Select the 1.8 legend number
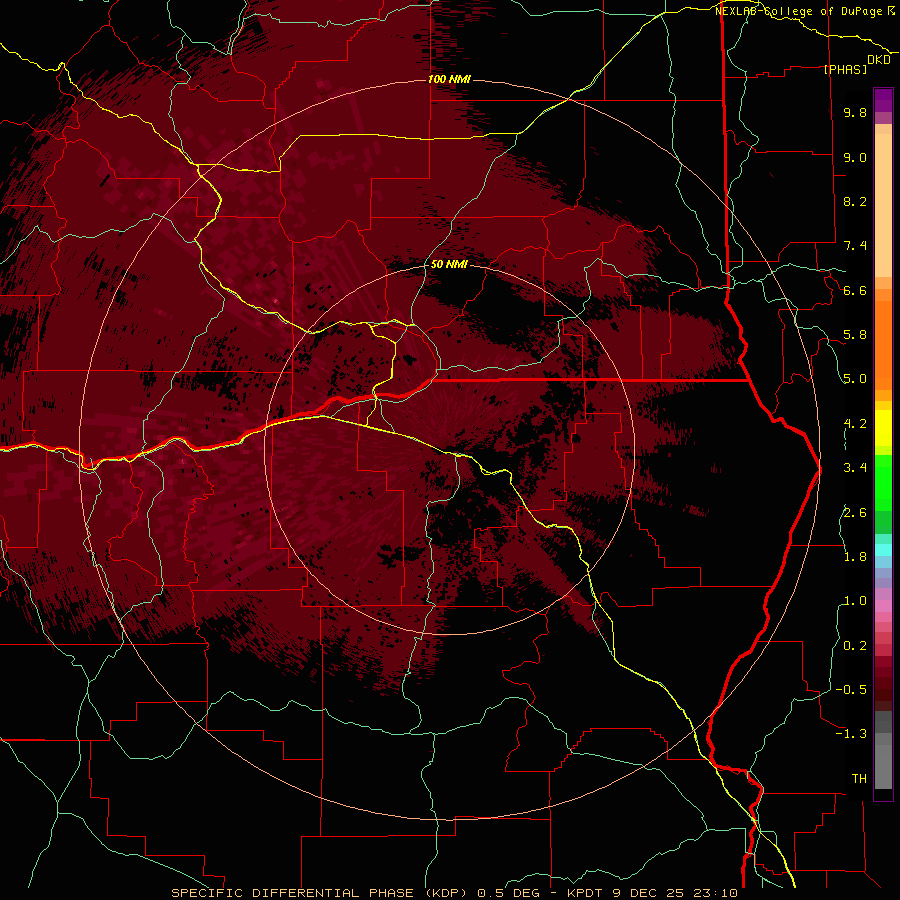Viewport: 900px width, 900px height. click(855, 557)
